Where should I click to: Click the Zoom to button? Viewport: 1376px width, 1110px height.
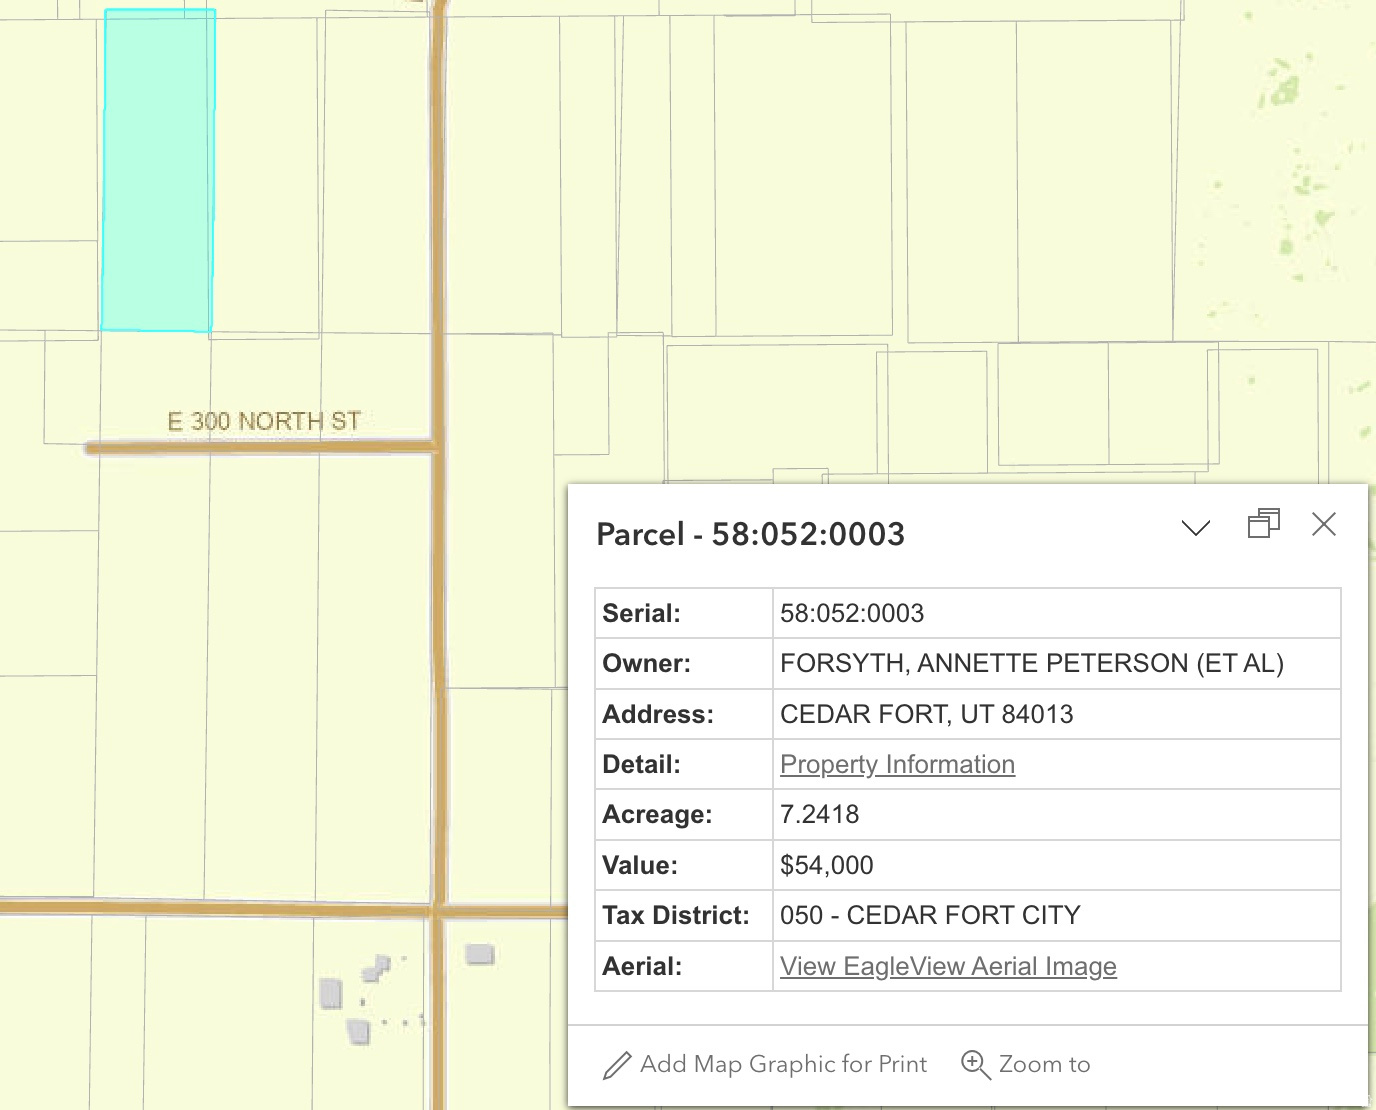(1025, 1064)
